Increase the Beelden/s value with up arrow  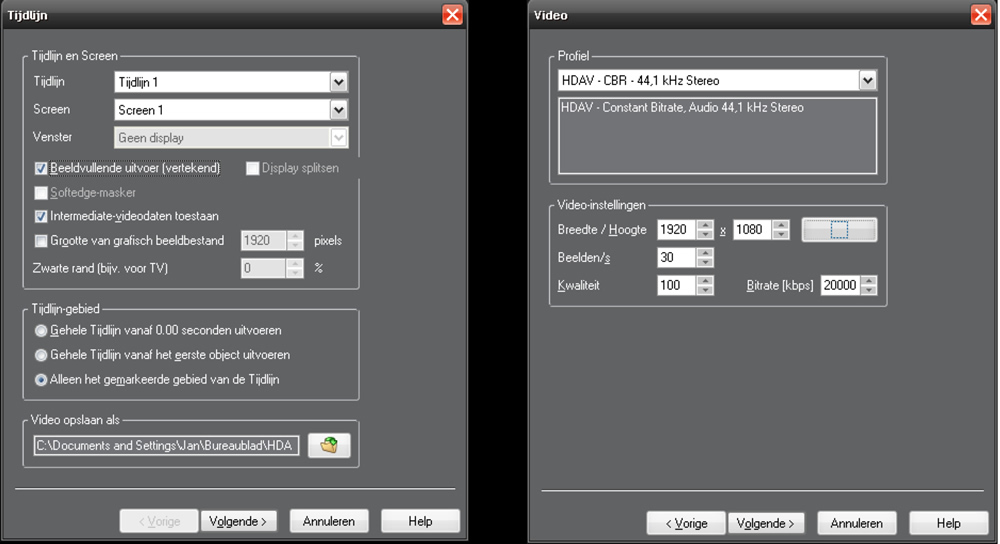705,253
